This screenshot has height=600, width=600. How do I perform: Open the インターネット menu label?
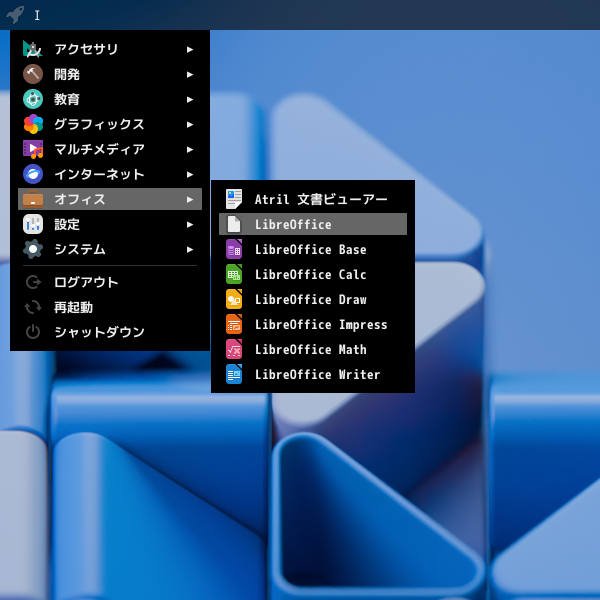pyautogui.click(x=99, y=174)
